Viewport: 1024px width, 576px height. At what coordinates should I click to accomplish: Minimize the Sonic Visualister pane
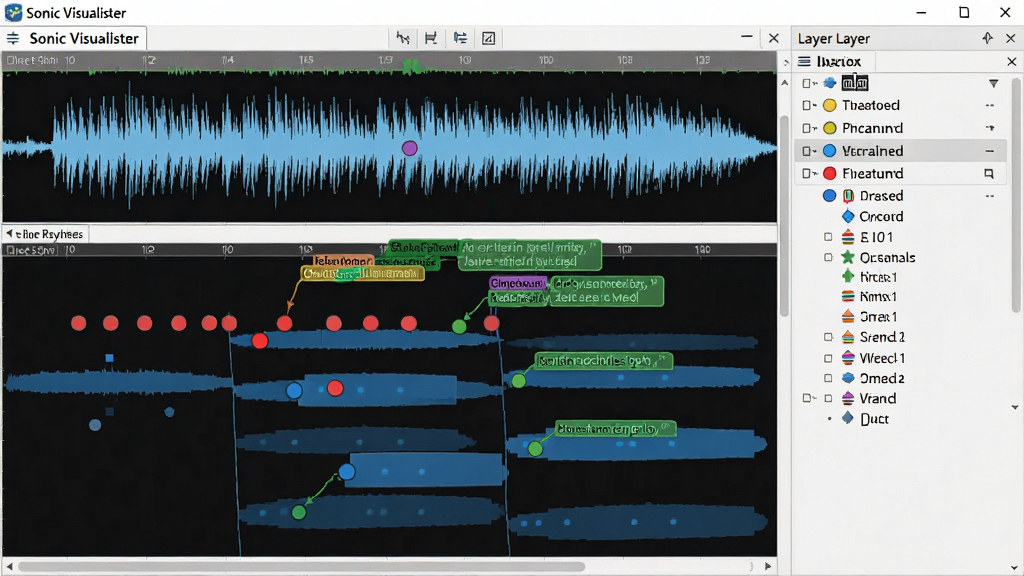click(x=746, y=37)
